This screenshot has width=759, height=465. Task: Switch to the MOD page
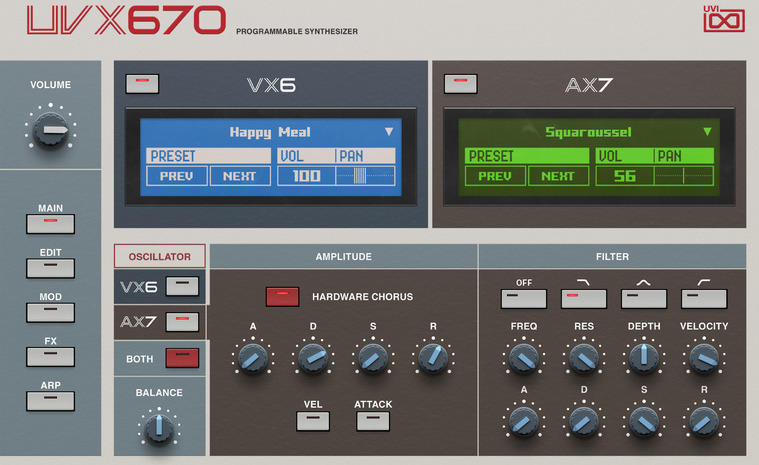(x=50, y=313)
